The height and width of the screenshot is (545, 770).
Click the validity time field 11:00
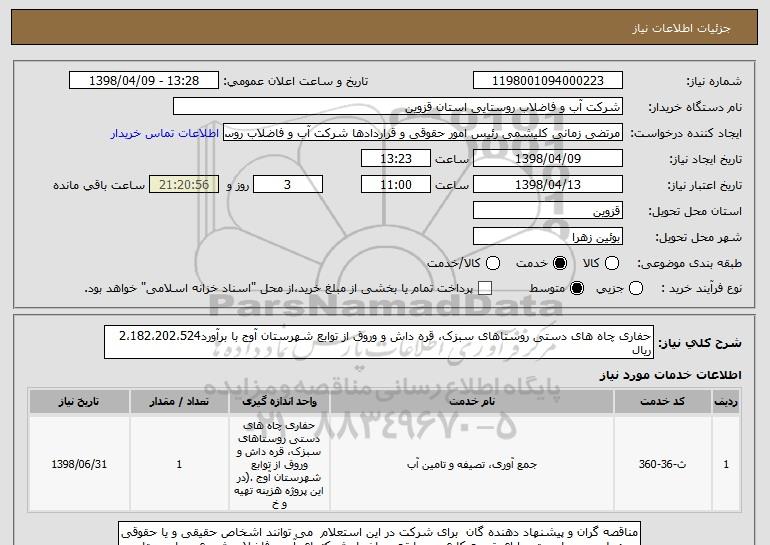coord(396,185)
